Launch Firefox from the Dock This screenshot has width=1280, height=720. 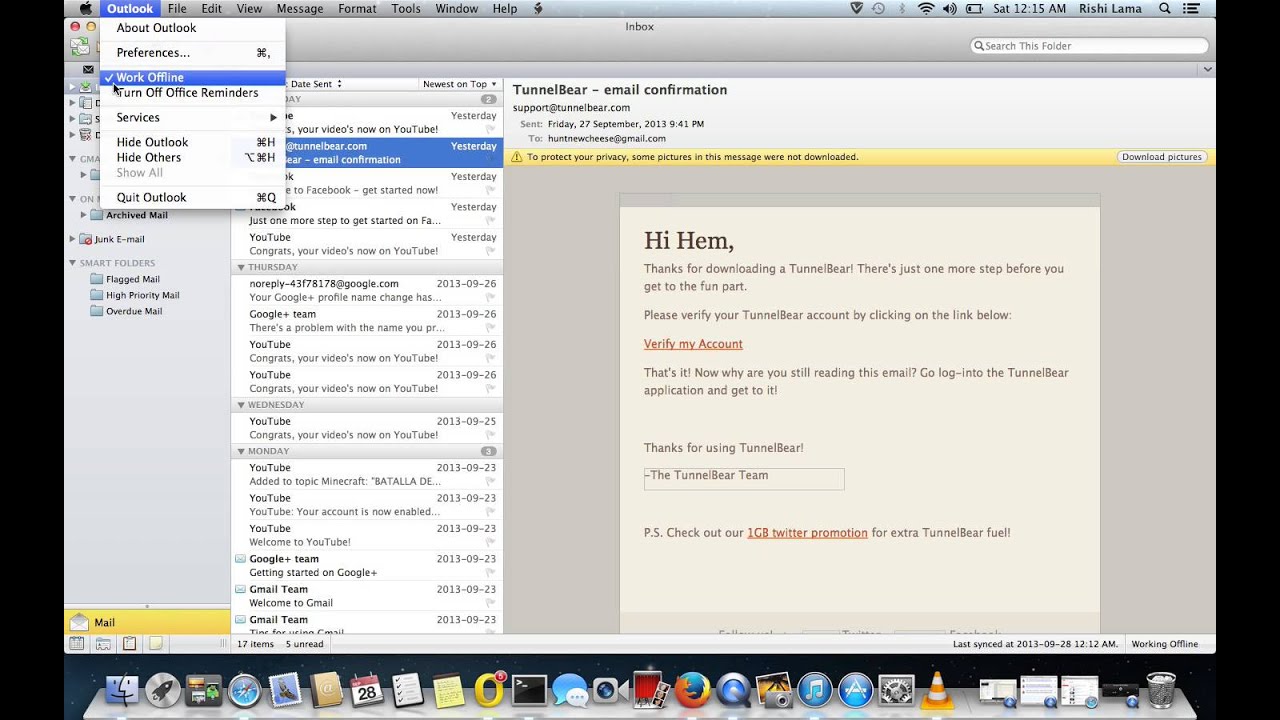[x=692, y=690]
